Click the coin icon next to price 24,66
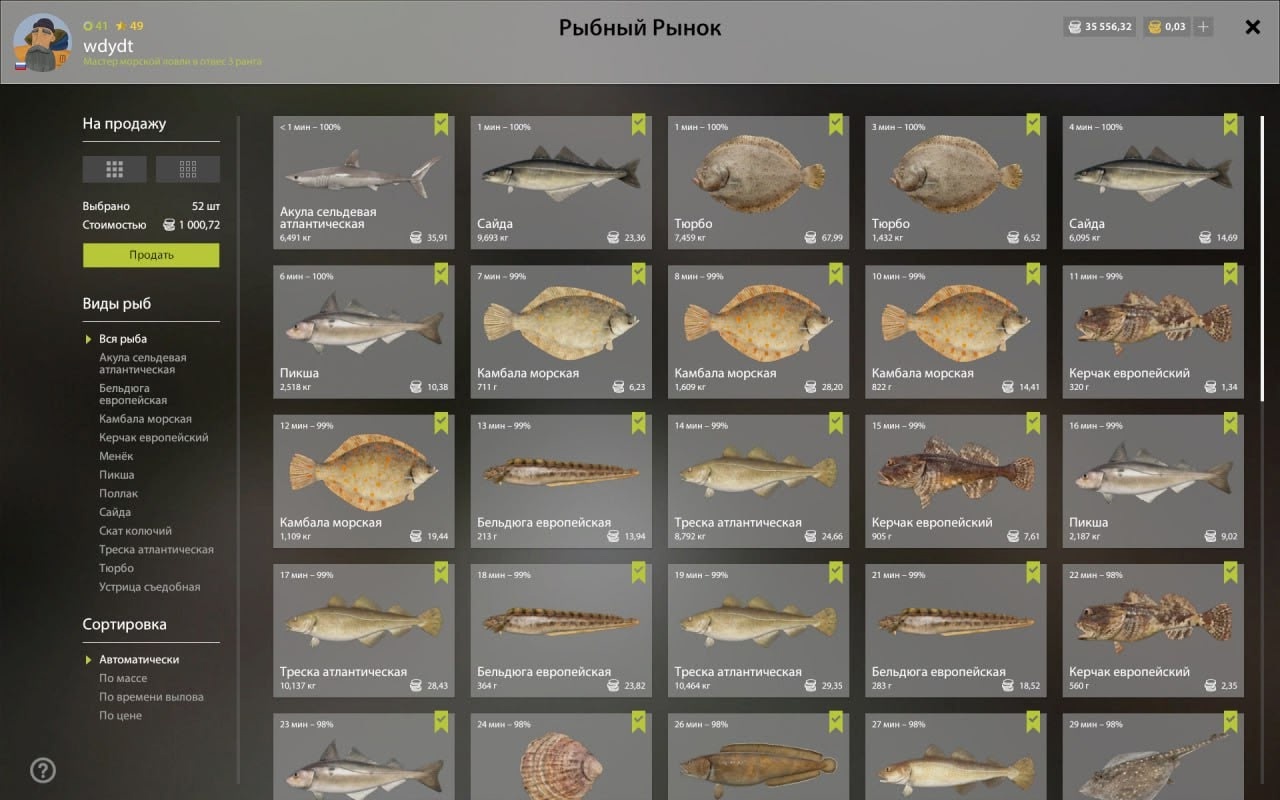This screenshot has width=1280, height=800. click(810, 537)
